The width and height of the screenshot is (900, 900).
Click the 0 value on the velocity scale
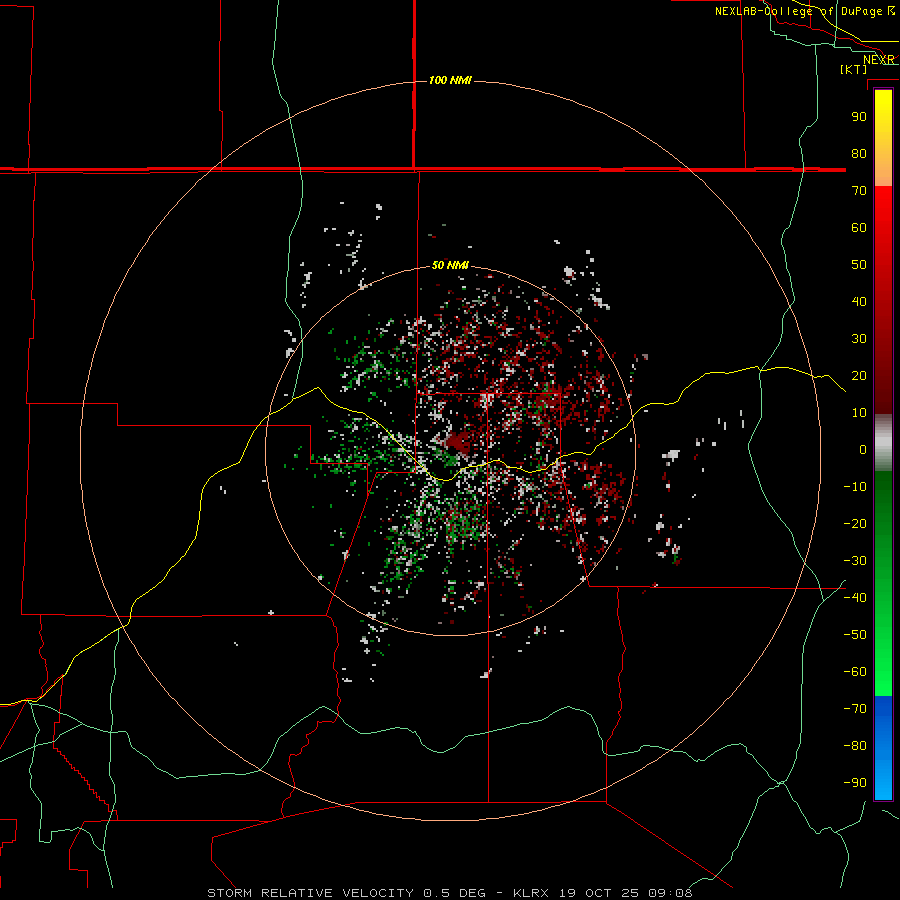pyautogui.click(x=863, y=449)
